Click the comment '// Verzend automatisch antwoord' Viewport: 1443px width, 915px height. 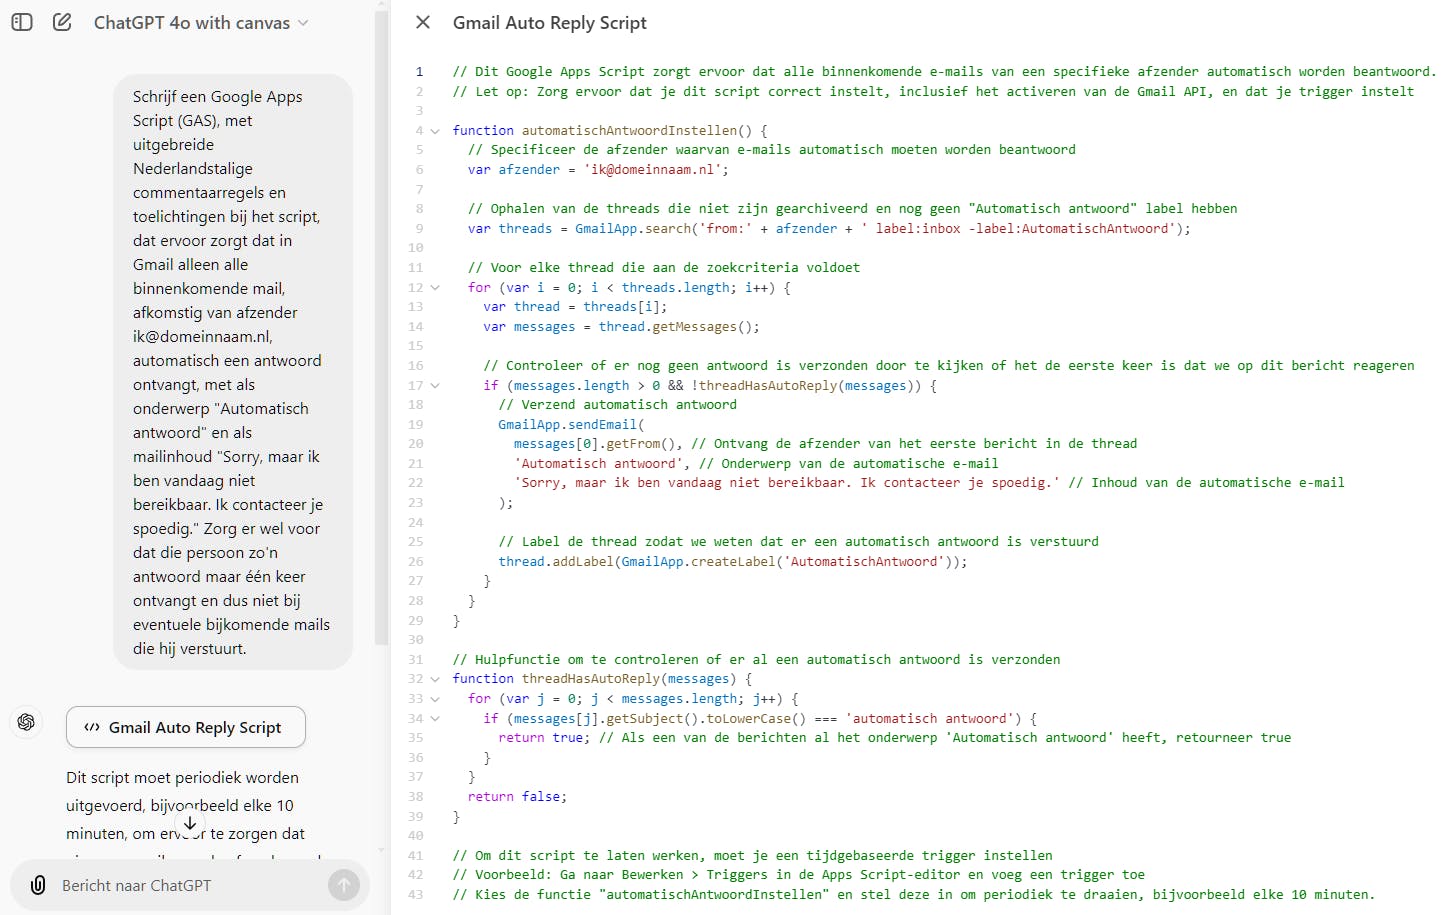pyautogui.click(x=618, y=404)
